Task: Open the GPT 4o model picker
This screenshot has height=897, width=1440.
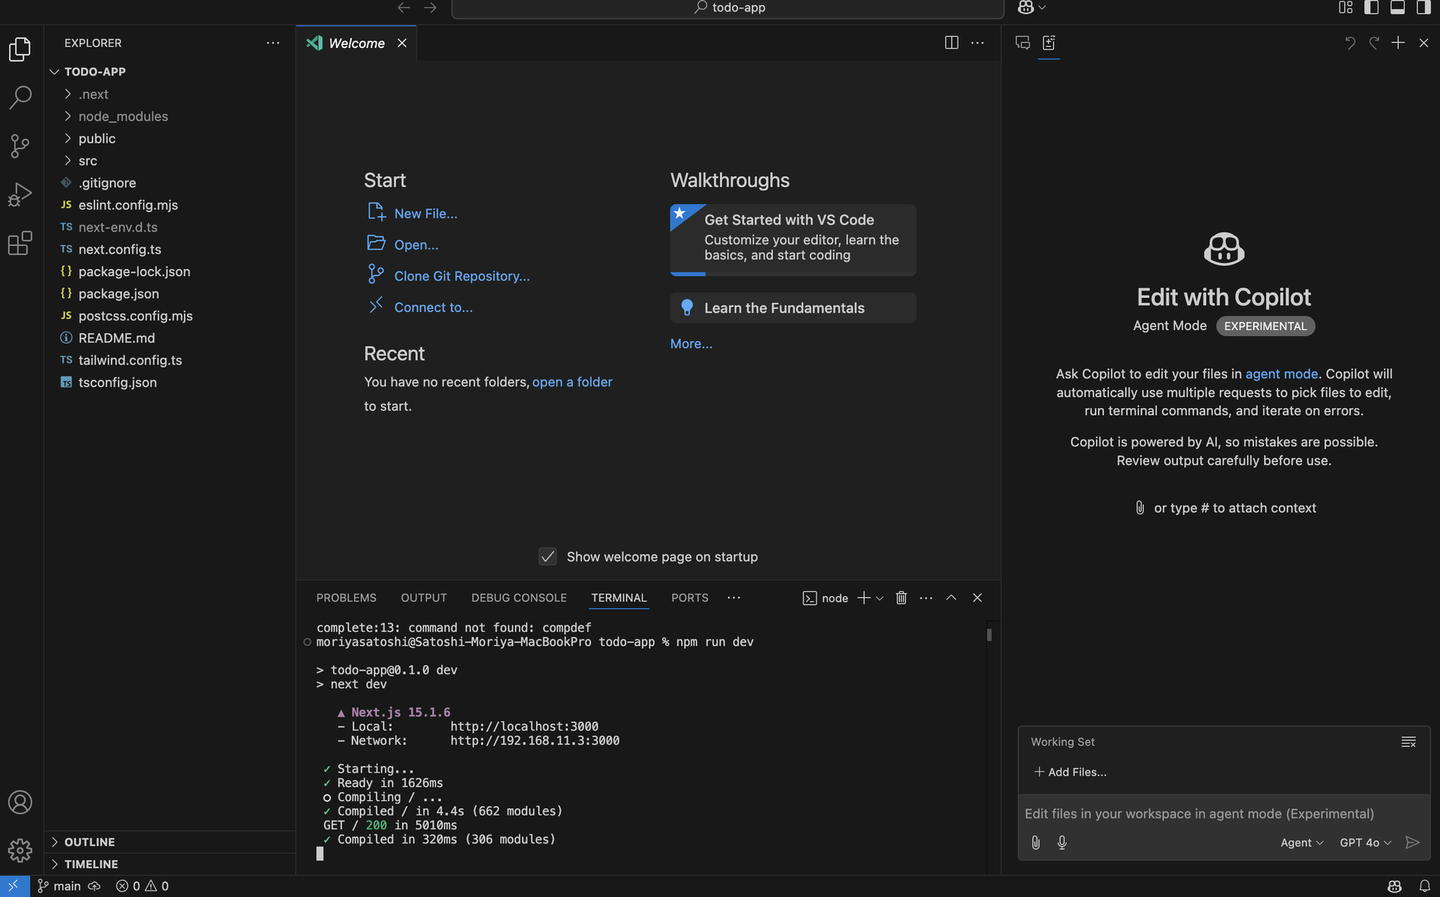Action: [x=1365, y=843]
